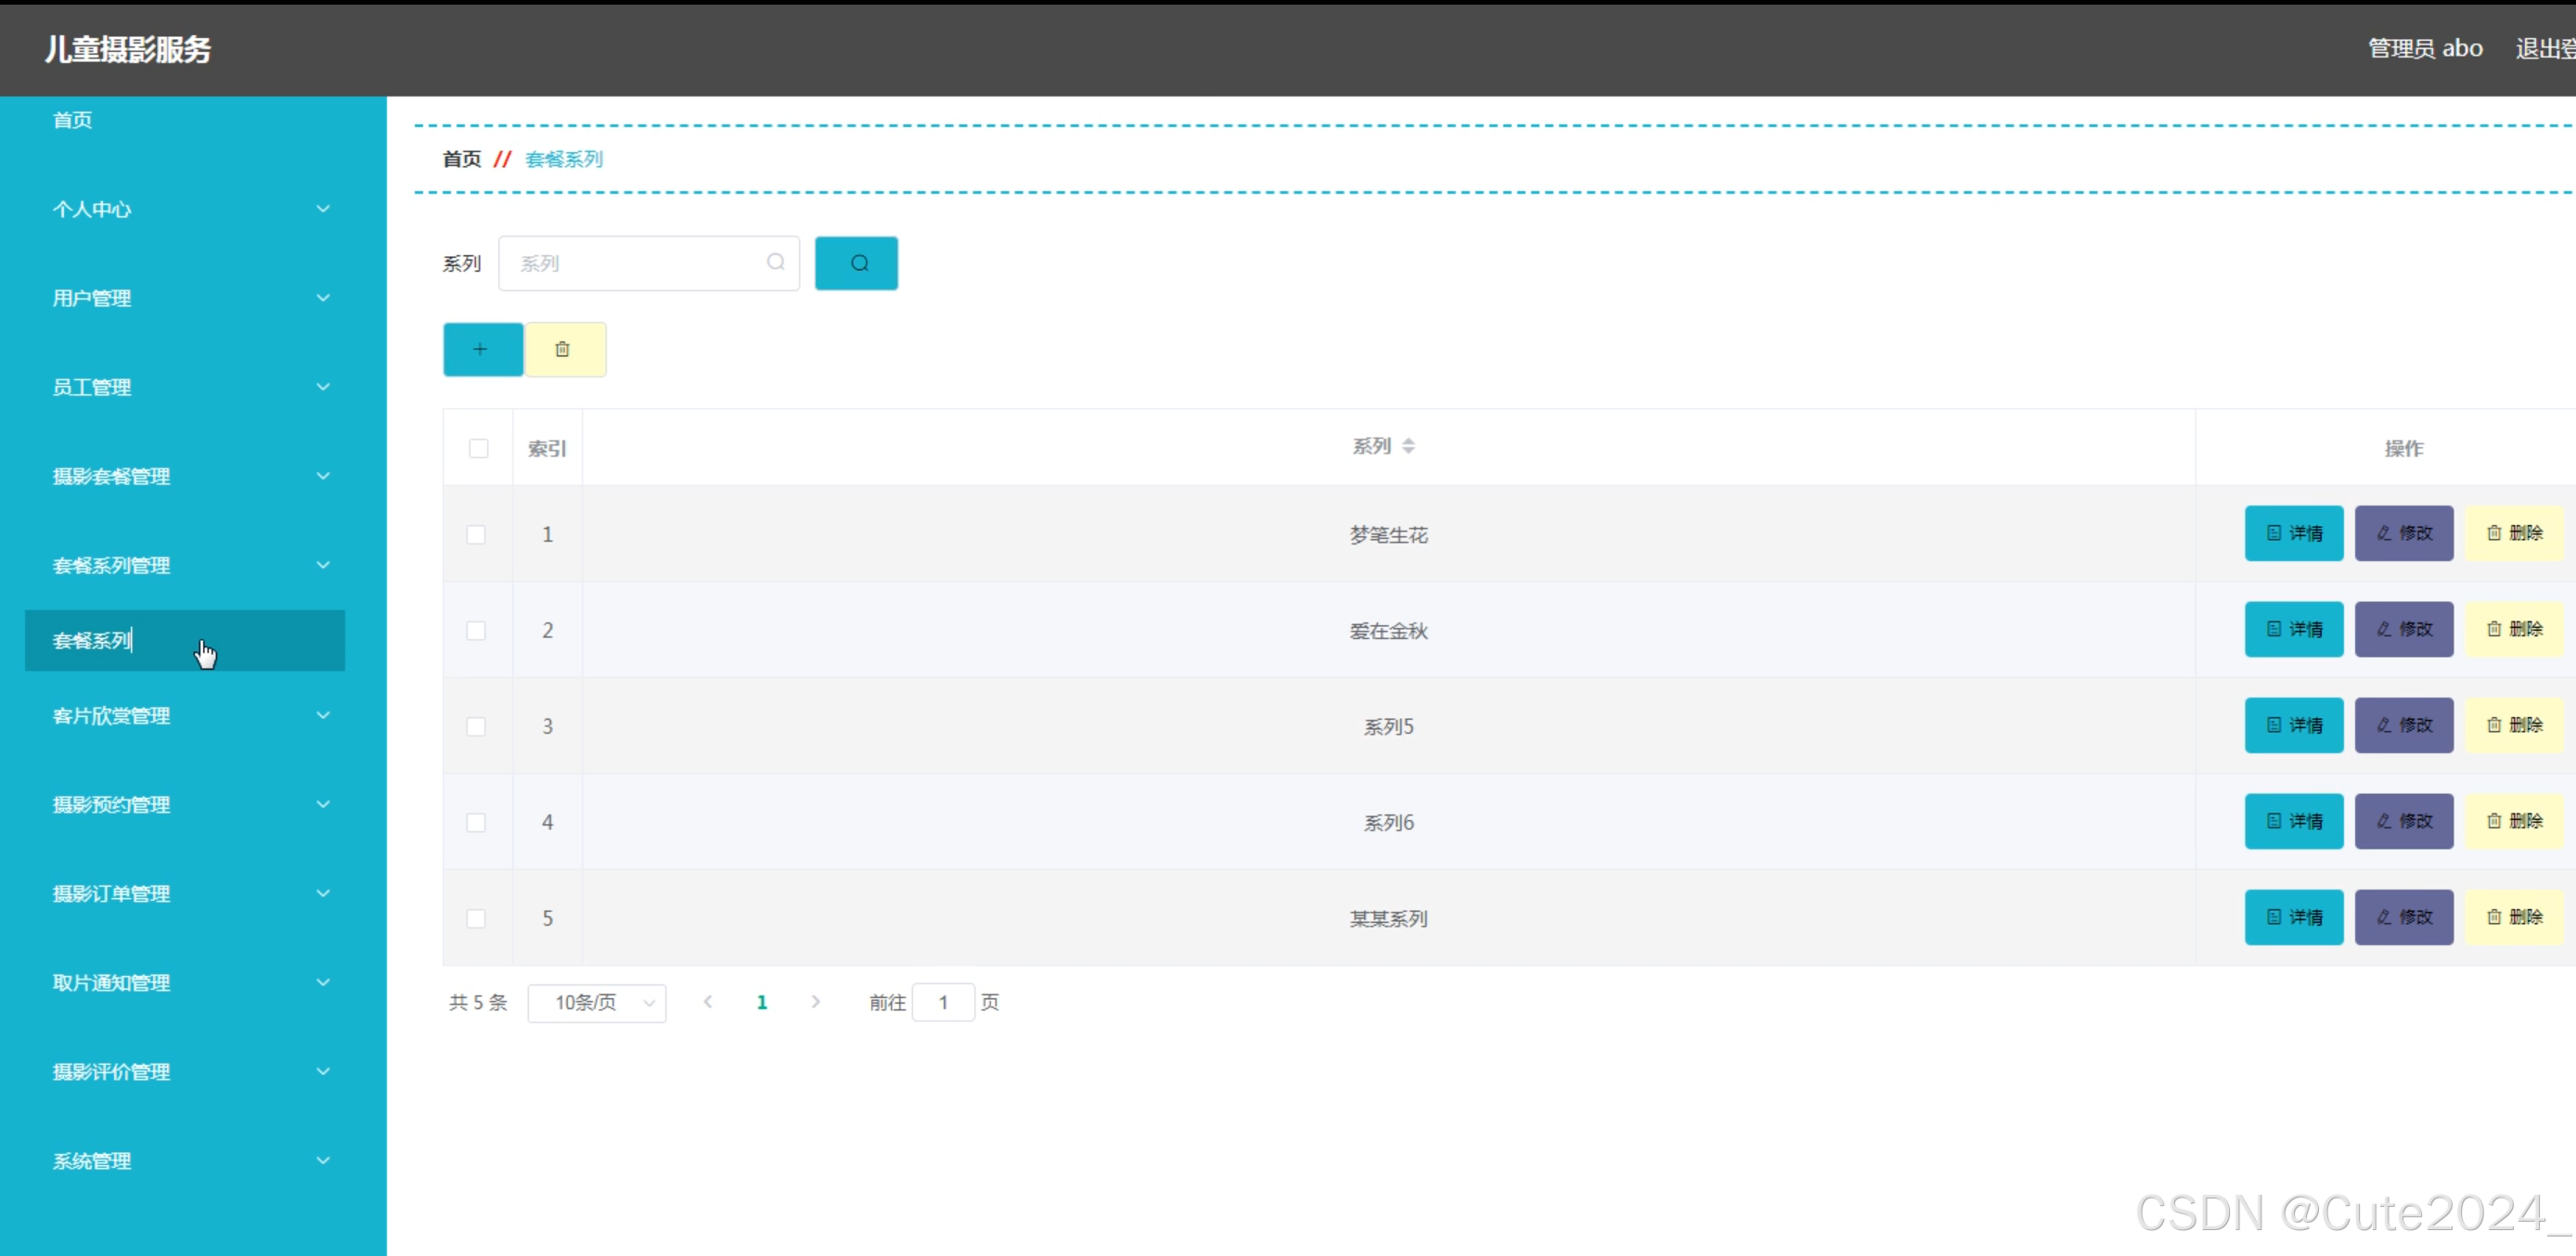The width and height of the screenshot is (2576, 1256).
Task: Sort table by 系列 column arrows
Action: pyautogui.click(x=1408, y=446)
